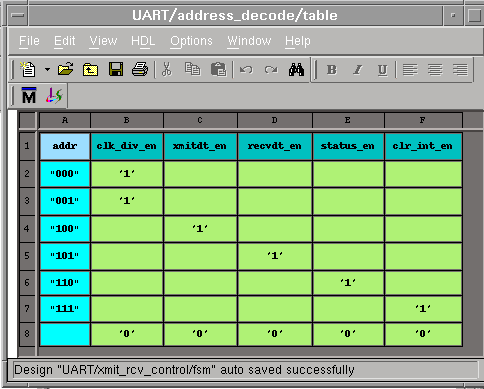Click the Find binoculars icon
Viewport: 484px width, 389px height.
coord(296,69)
